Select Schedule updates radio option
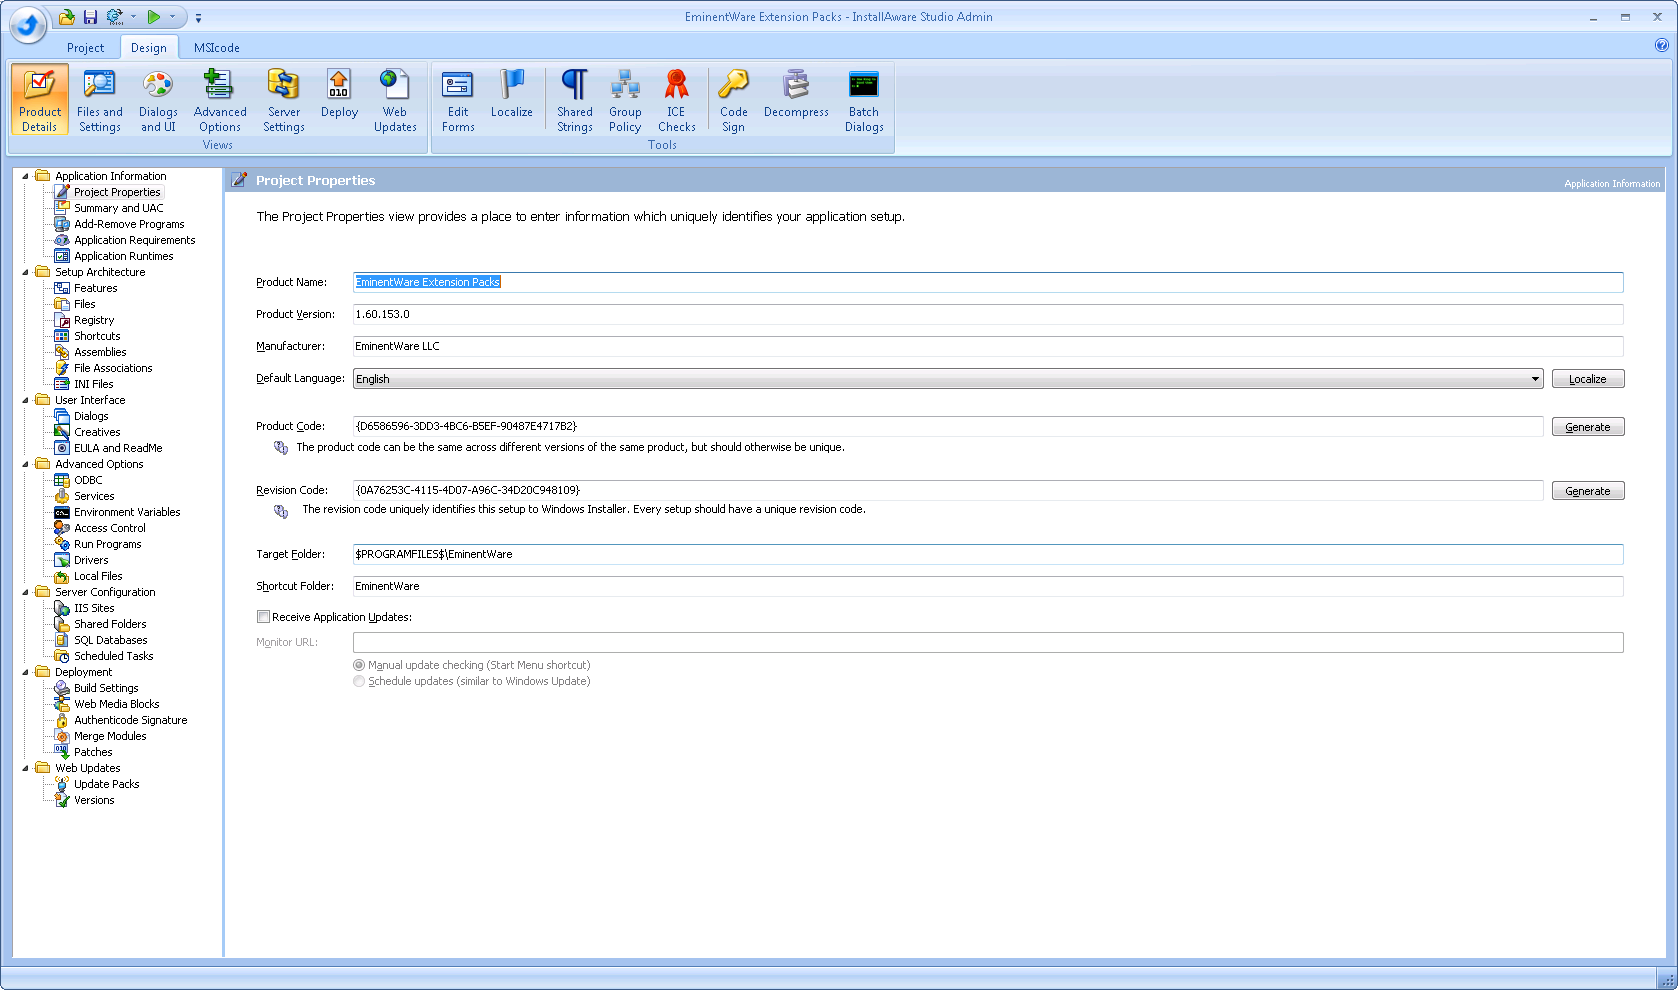The width and height of the screenshot is (1678, 990). click(x=359, y=681)
